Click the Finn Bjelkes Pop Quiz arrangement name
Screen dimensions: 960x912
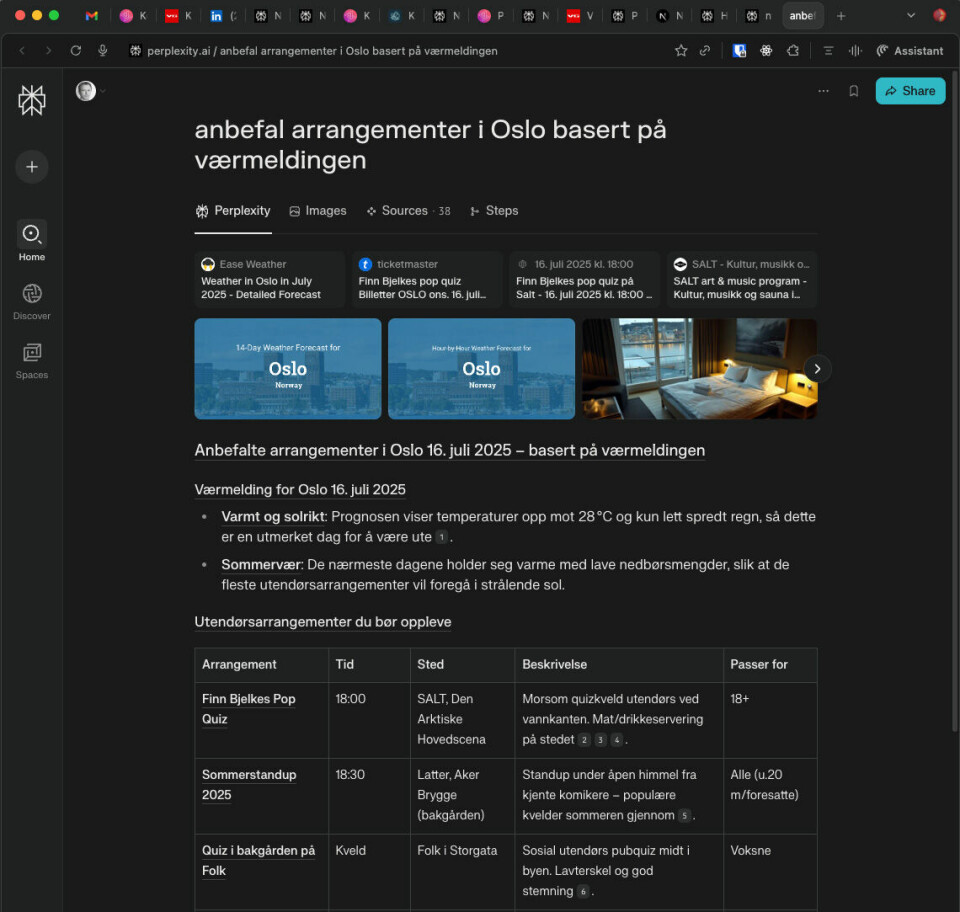point(249,709)
